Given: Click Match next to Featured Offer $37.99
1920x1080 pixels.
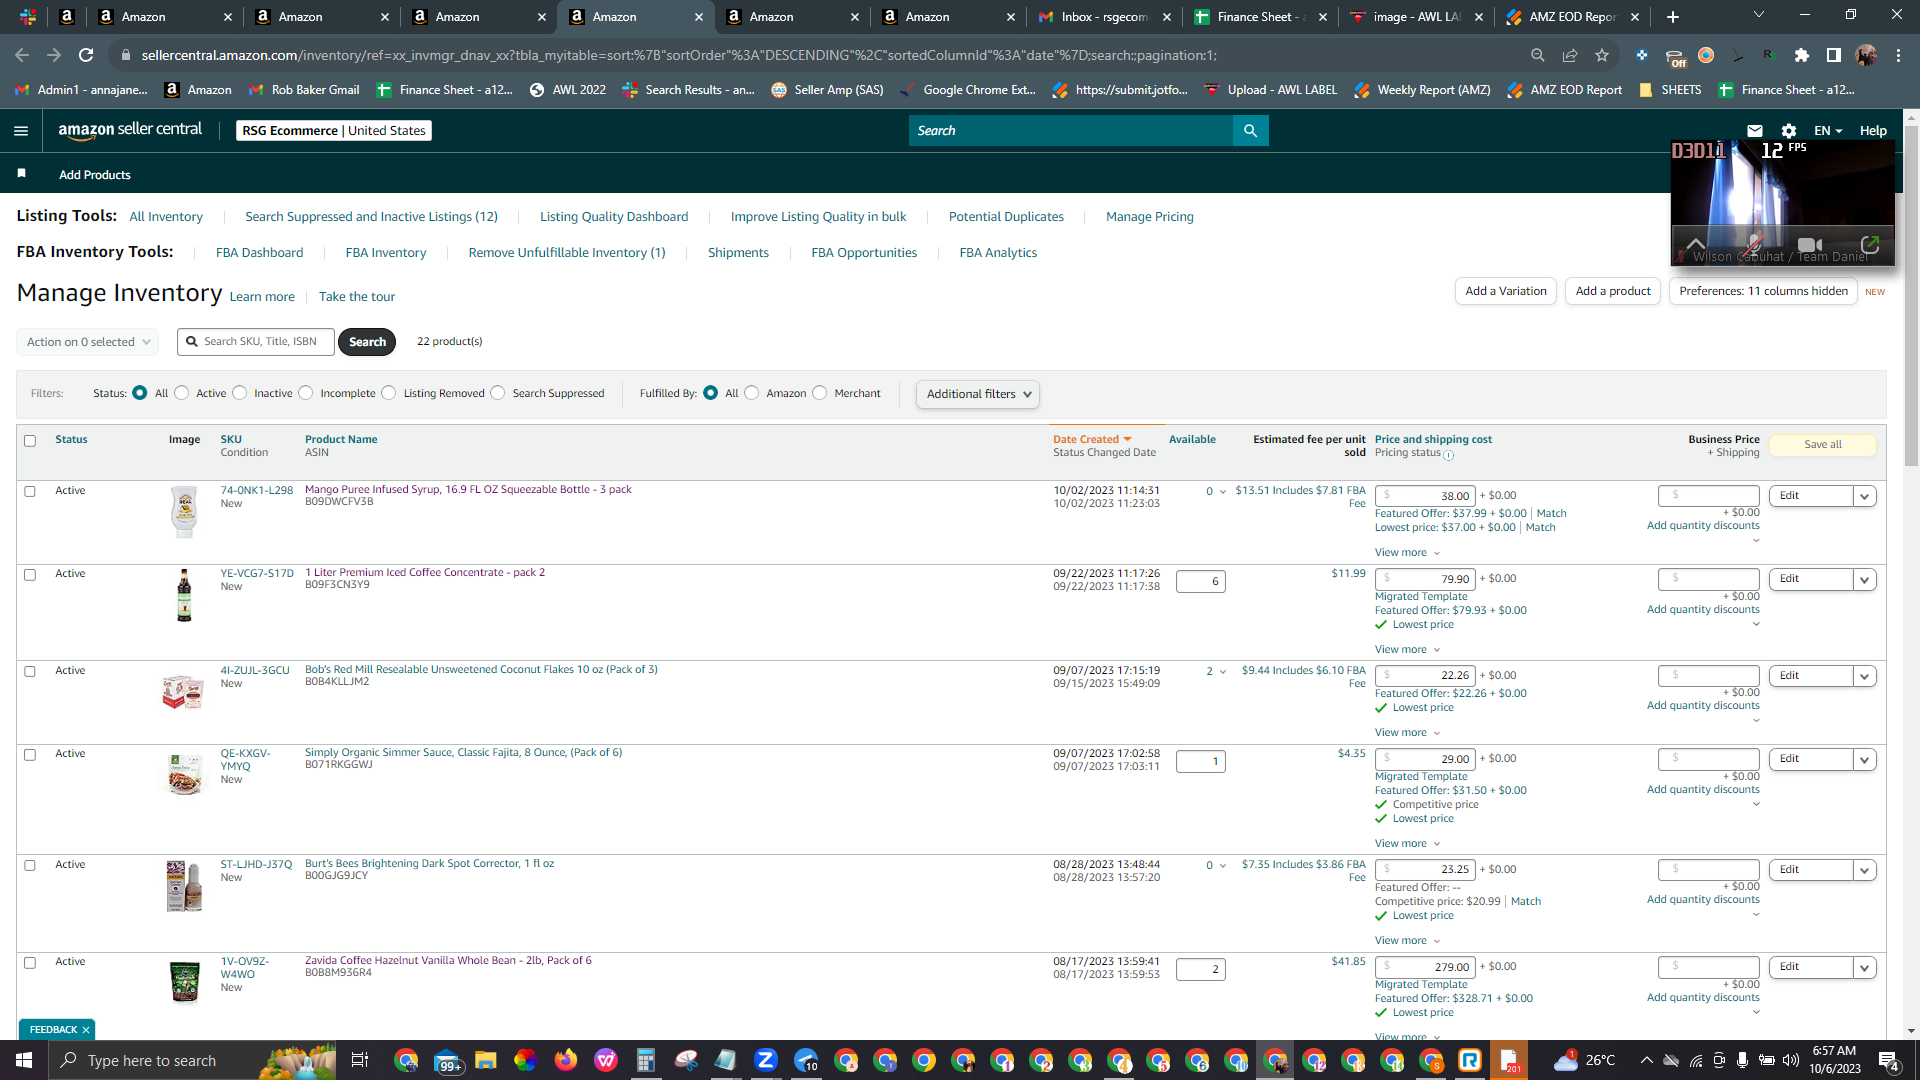Looking at the screenshot, I should pos(1551,514).
